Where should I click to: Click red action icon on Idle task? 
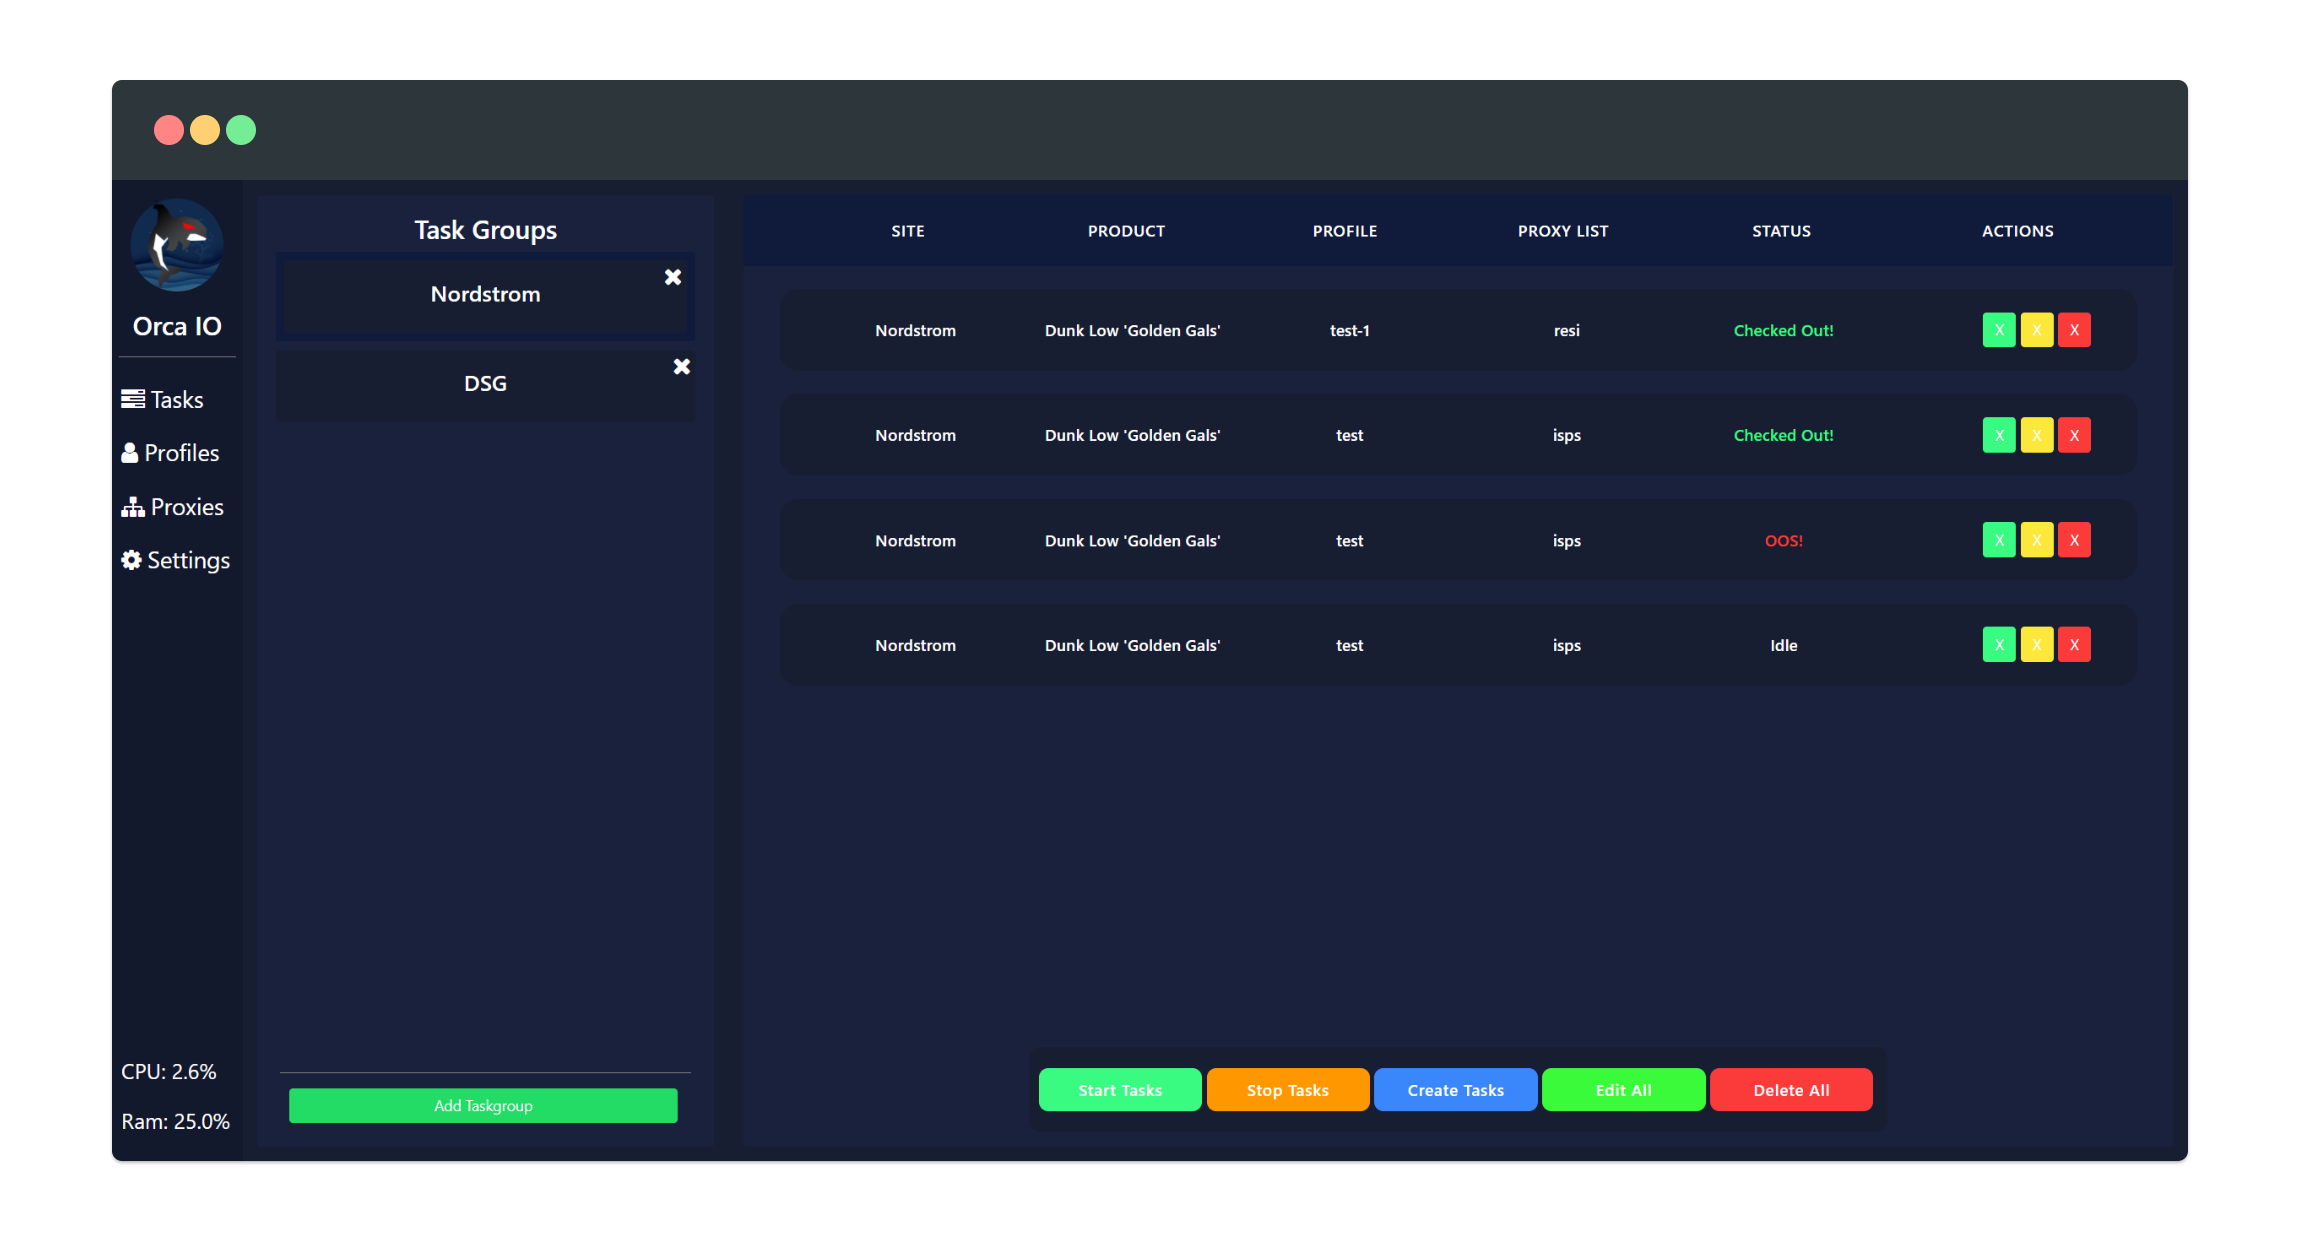pyautogui.click(x=2074, y=645)
